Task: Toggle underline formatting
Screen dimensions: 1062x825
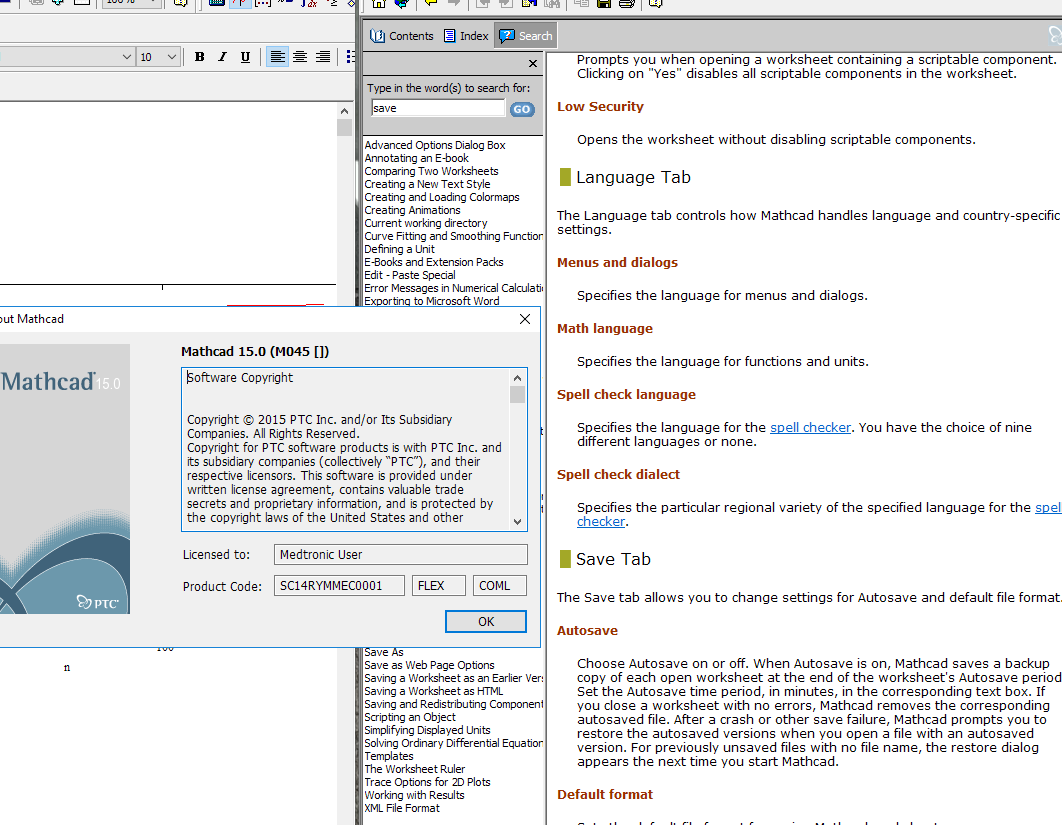Action: 245,57
